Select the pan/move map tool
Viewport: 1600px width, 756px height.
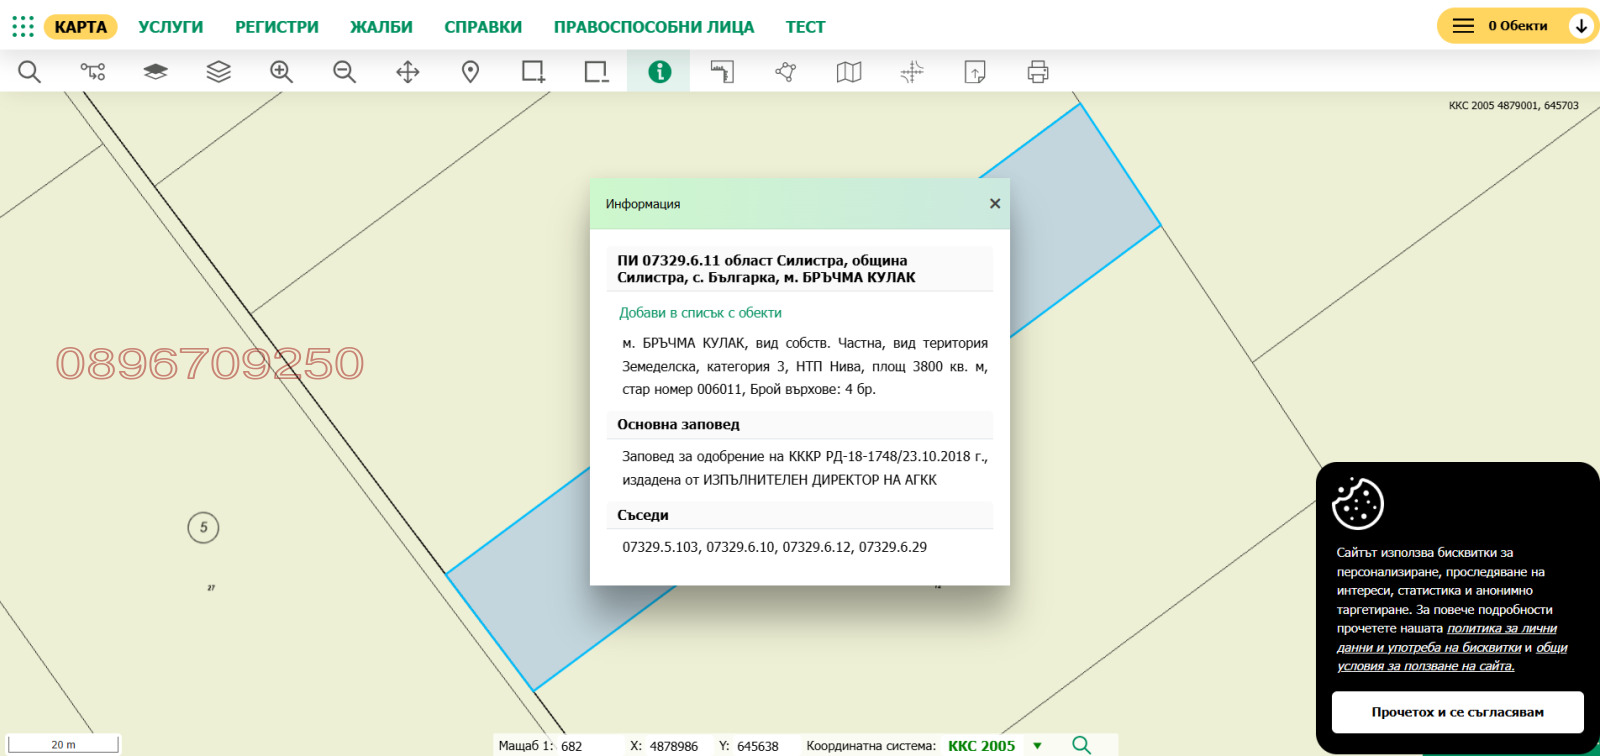pyautogui.click(x=408, y=72)
